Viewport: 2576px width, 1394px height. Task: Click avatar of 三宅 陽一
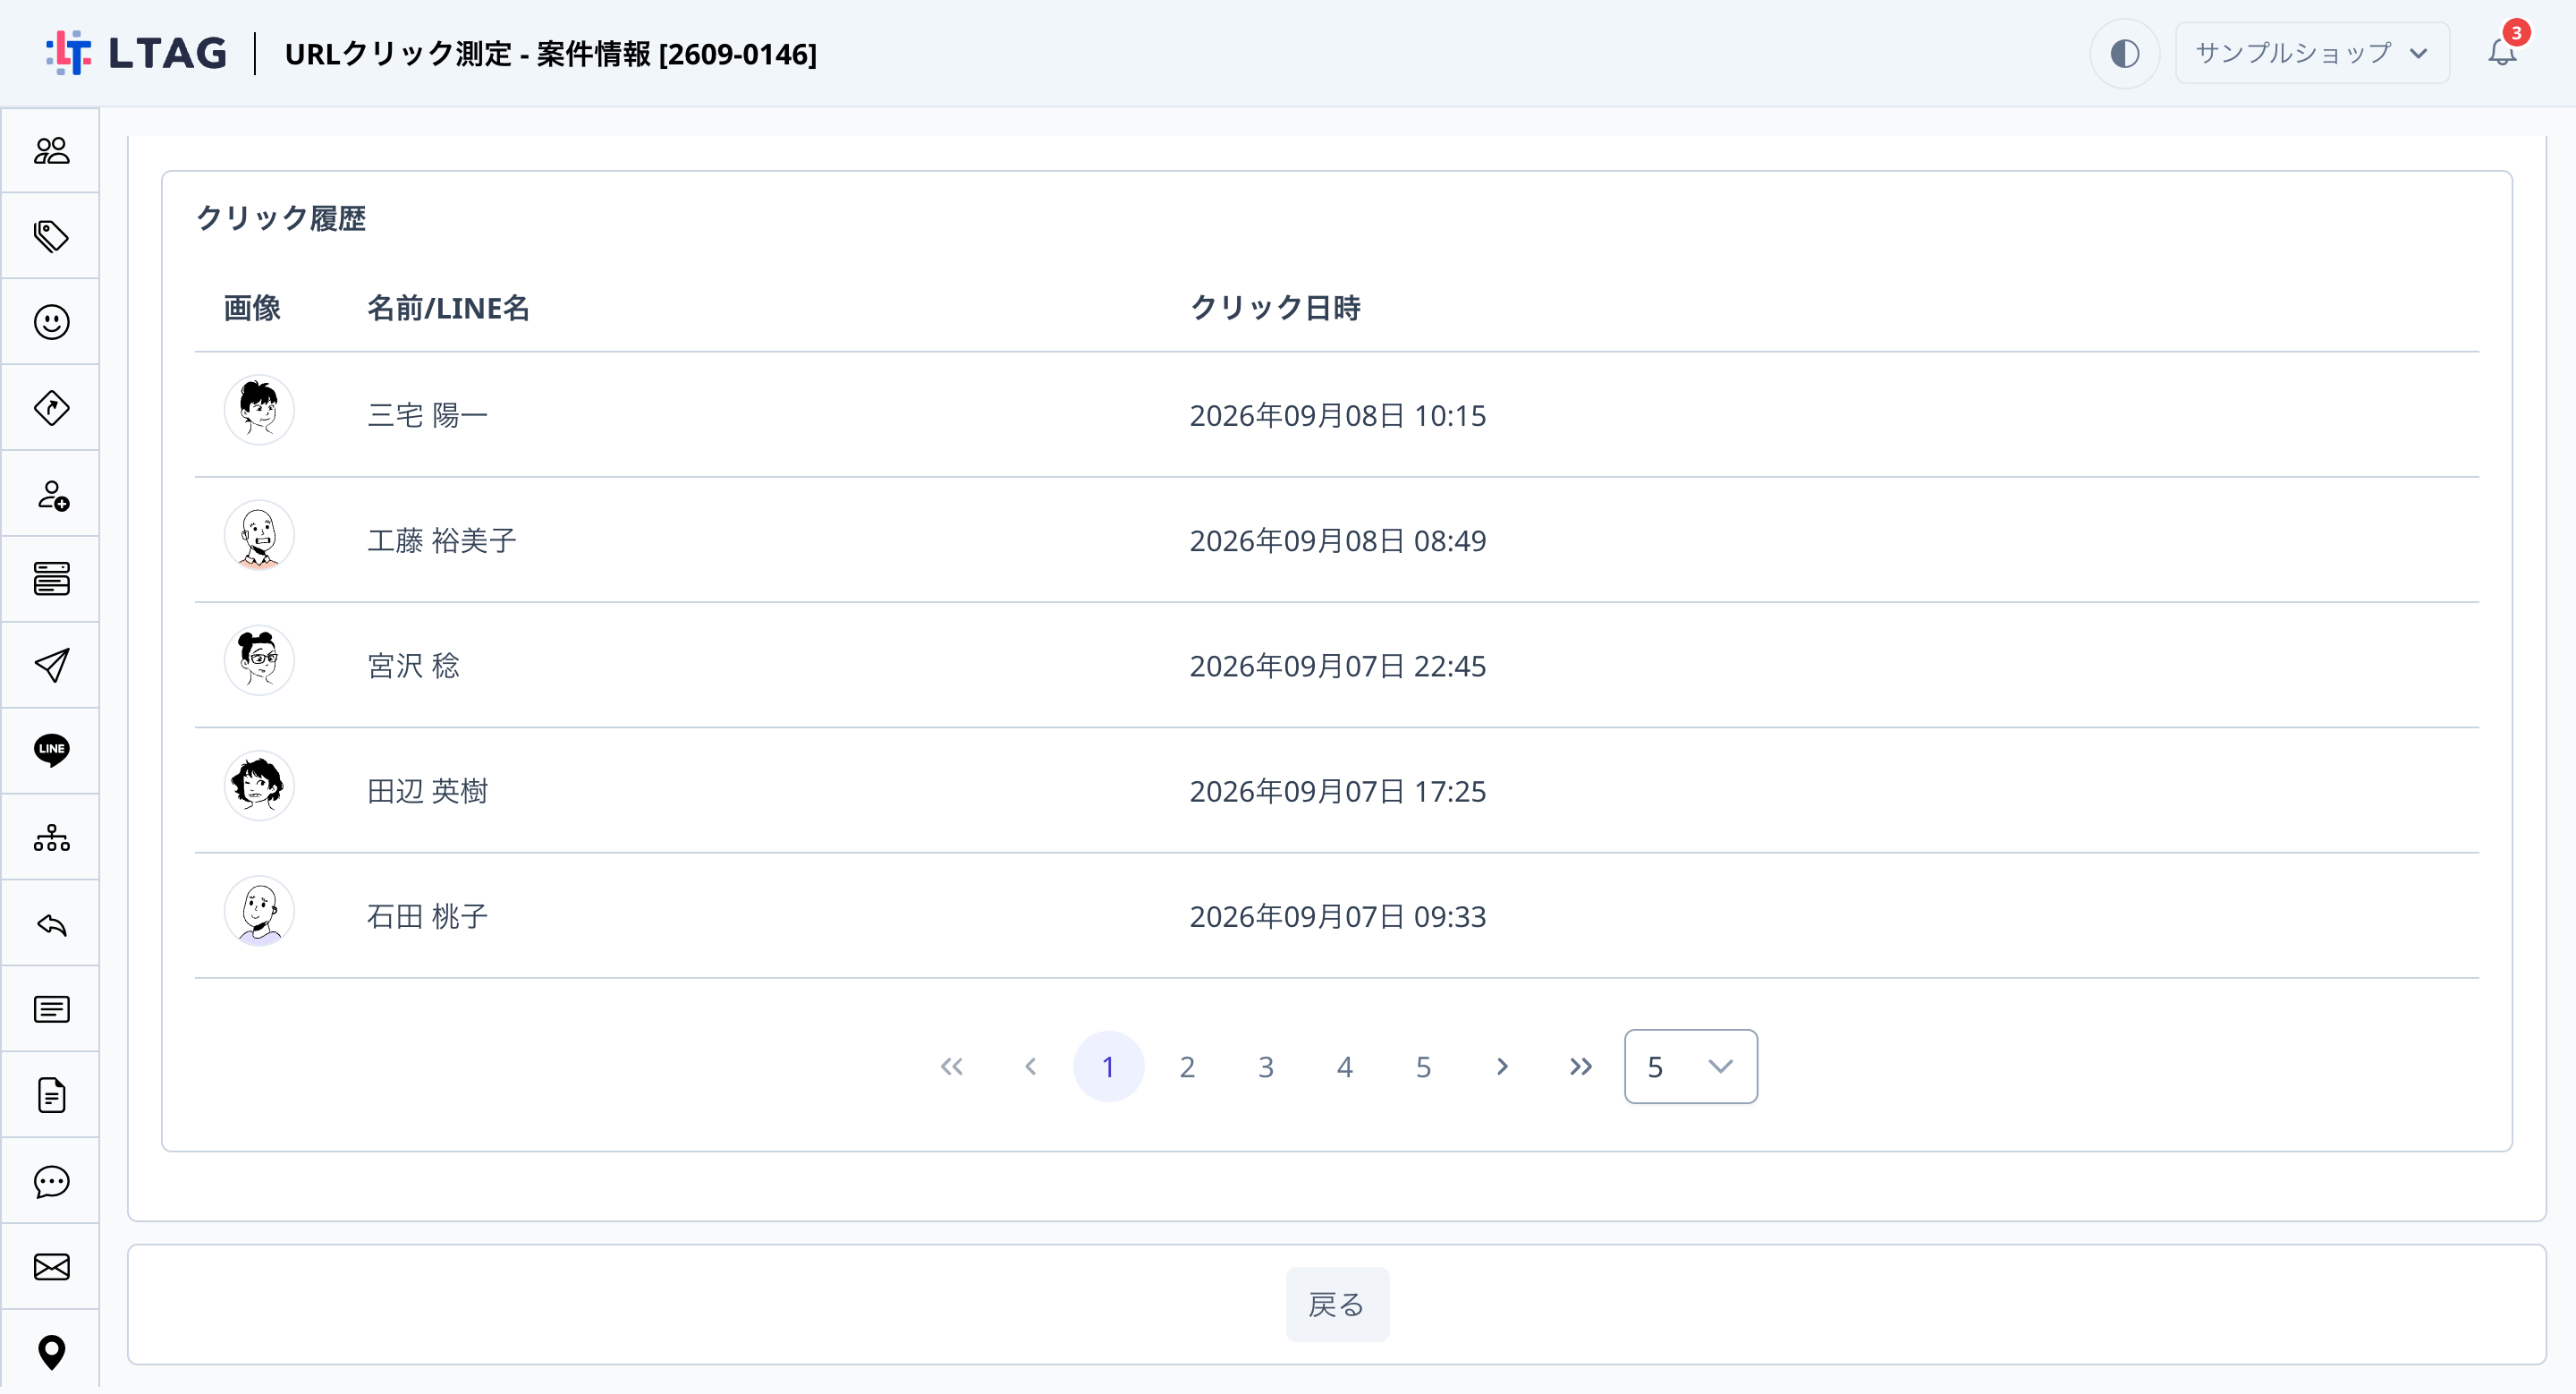(259, 410)
